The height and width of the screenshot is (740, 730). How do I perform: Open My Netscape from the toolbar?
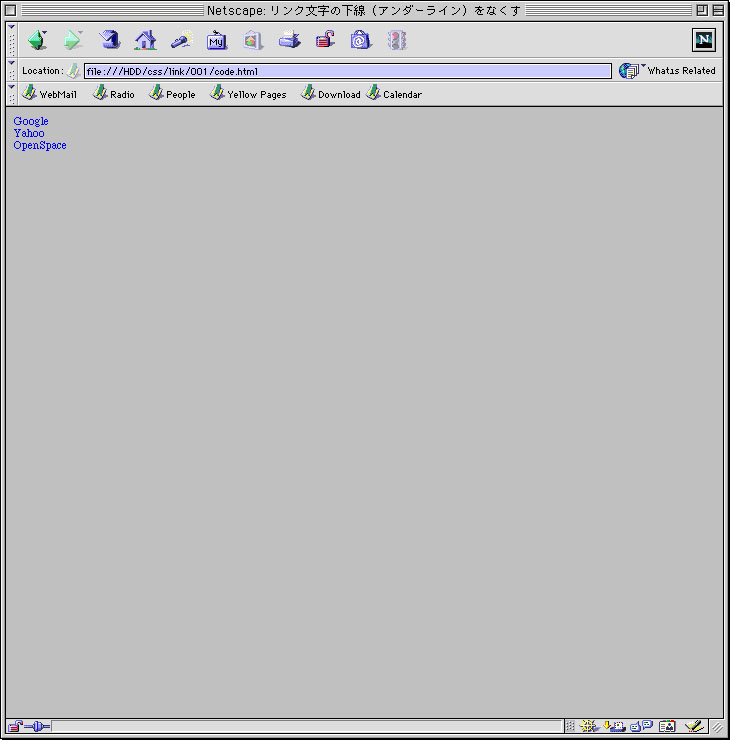point(217,41)
